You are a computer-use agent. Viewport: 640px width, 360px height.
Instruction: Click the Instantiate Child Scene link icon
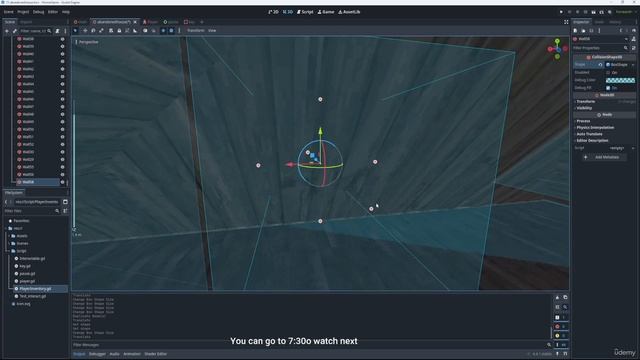click(x=15, y=31)
